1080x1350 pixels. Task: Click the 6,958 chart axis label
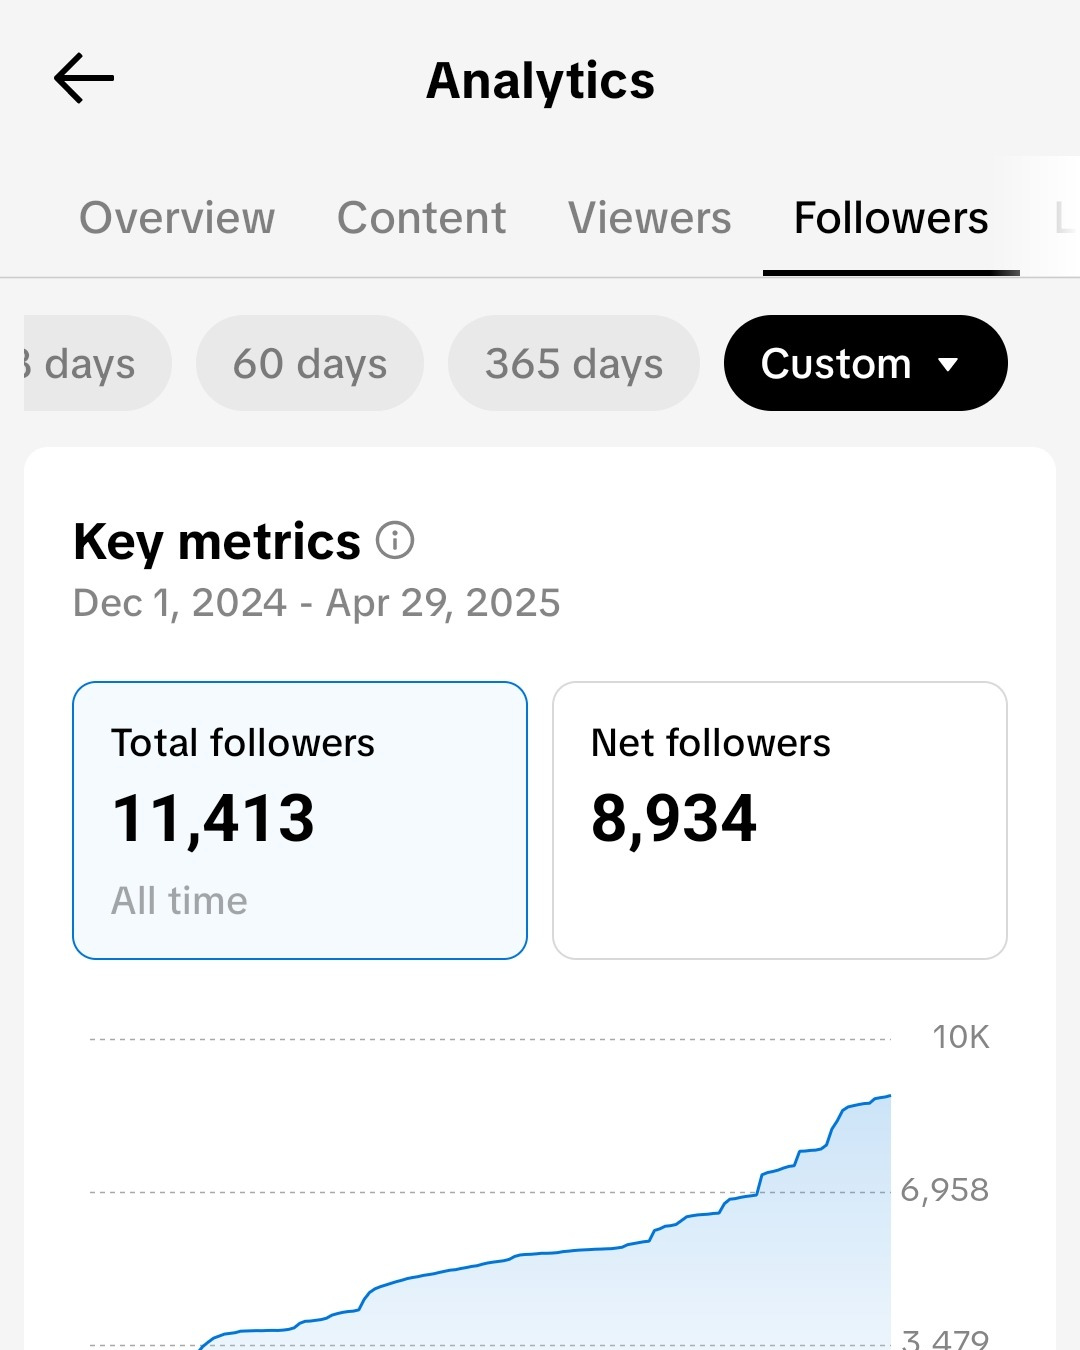(x=945, y=1190)
